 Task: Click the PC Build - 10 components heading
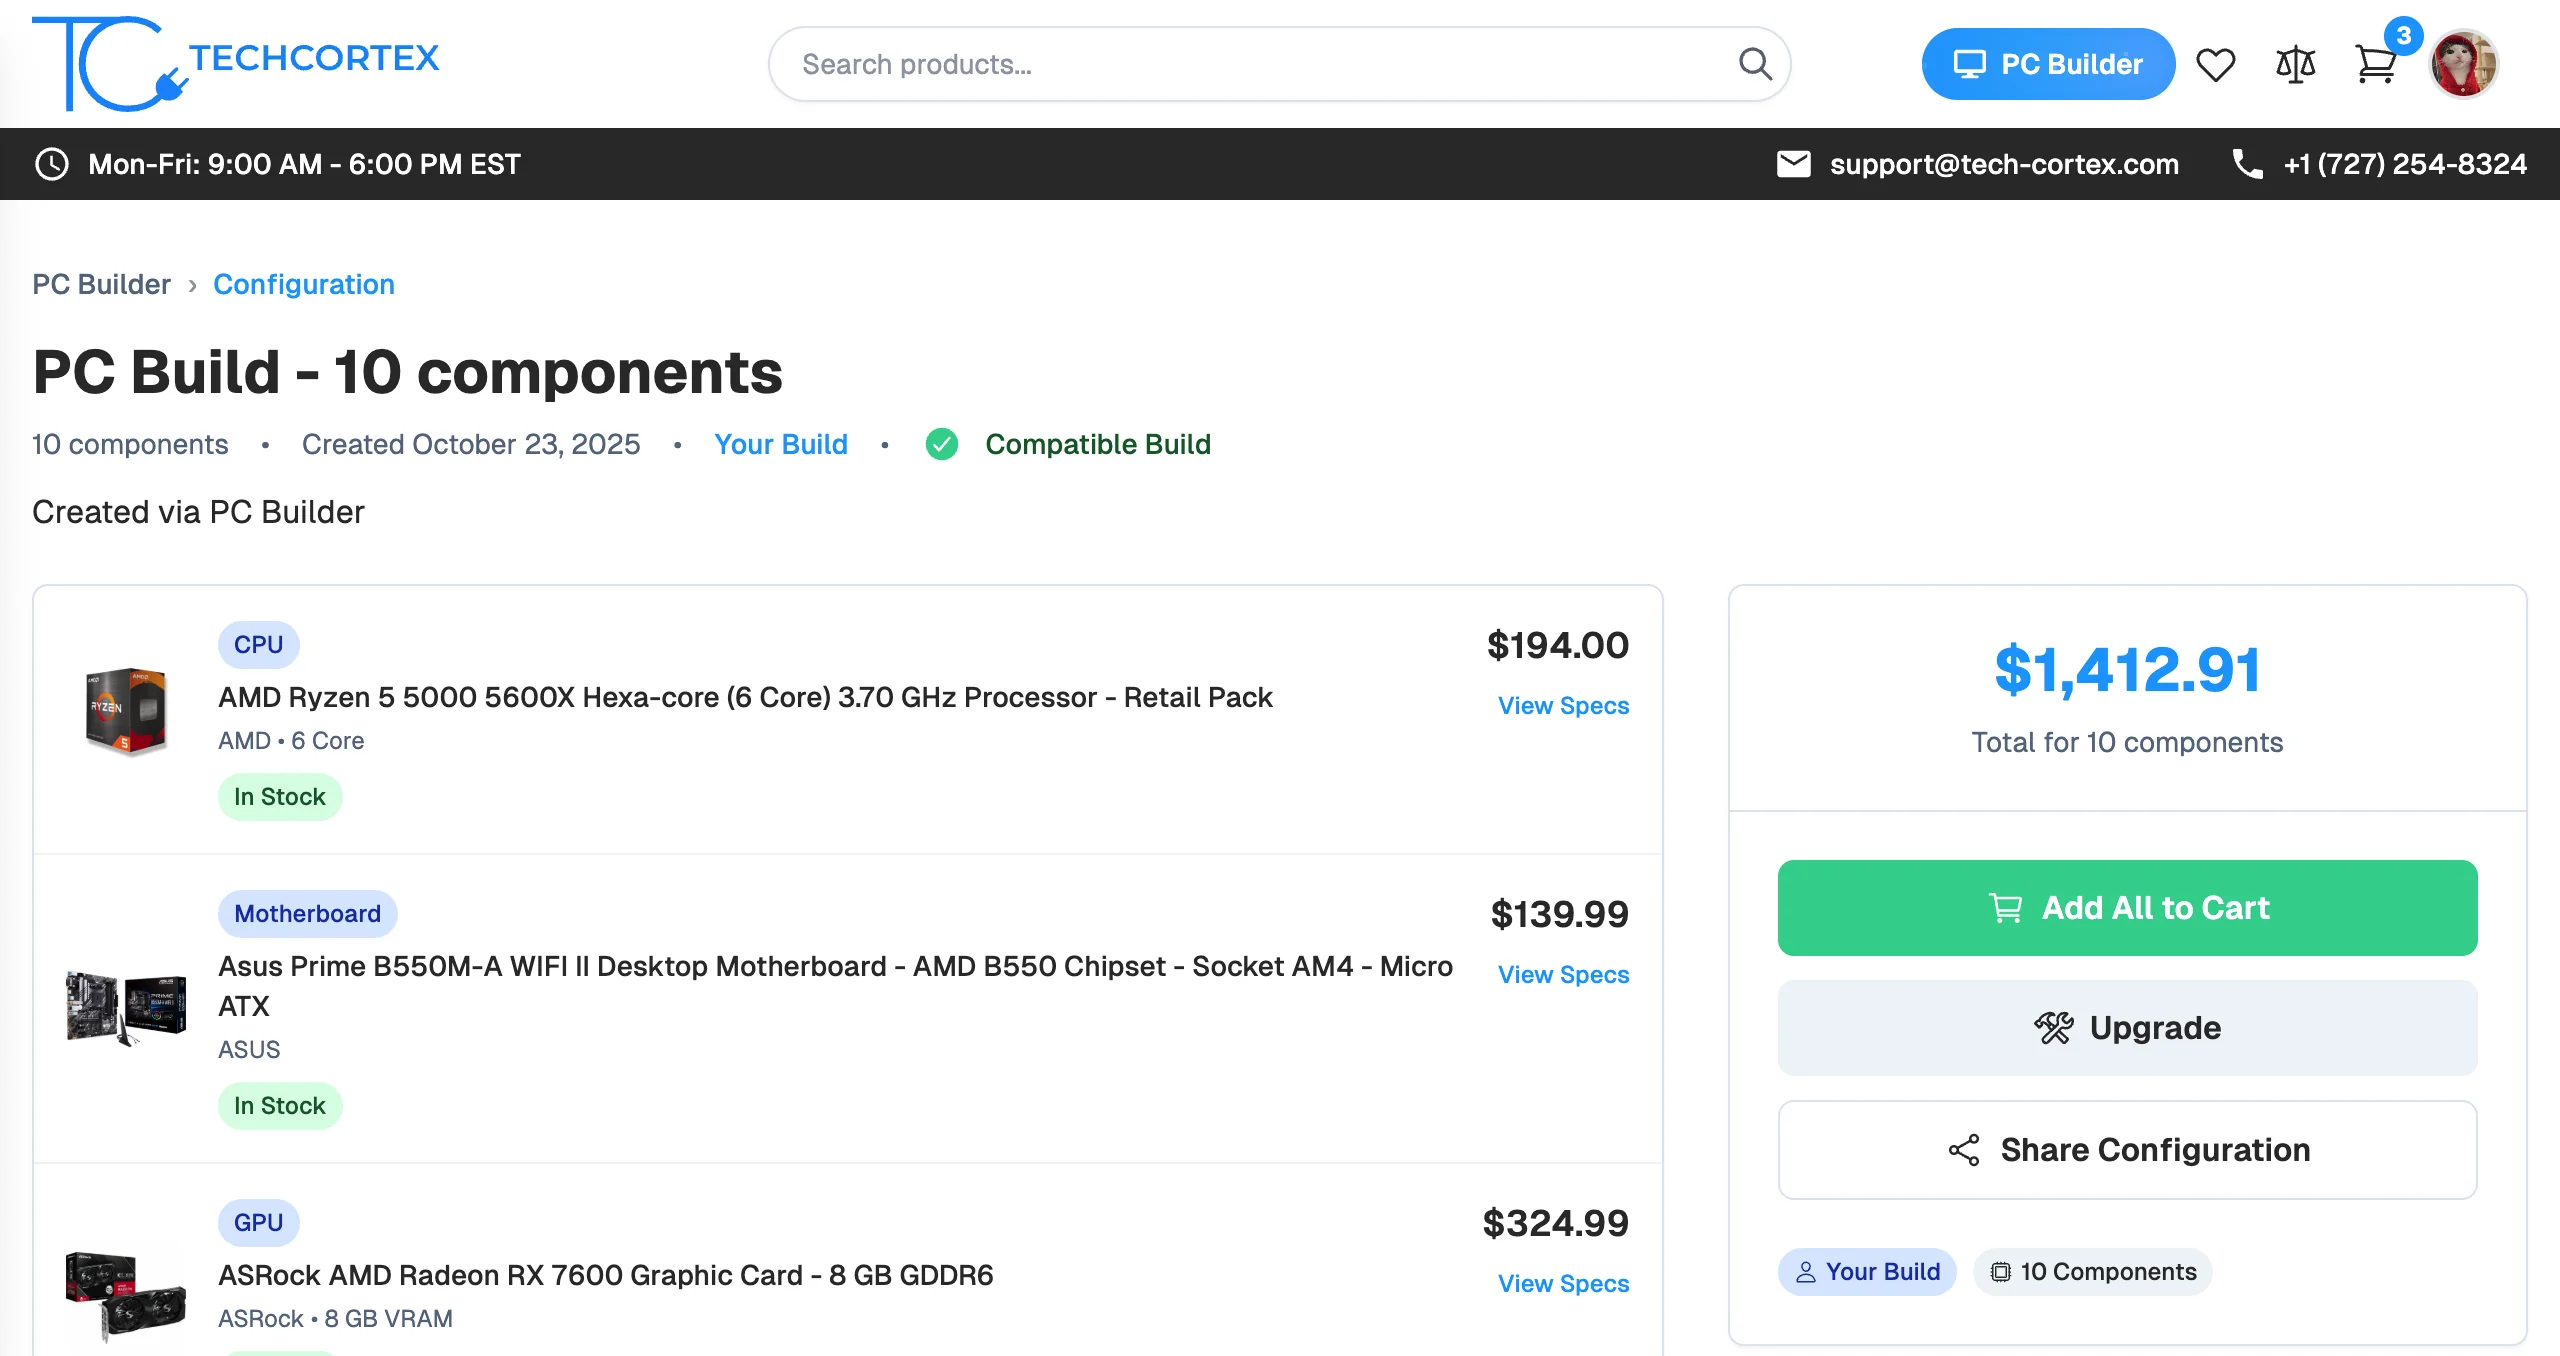click(407, 372)
